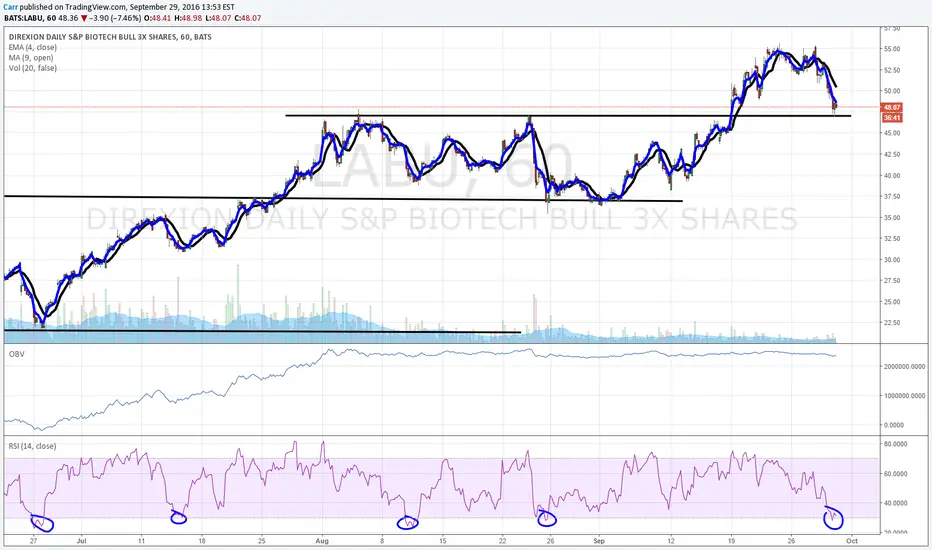Image resolution: width=932 pixels, height=550 pixels.
Task: Click the '27' date axis label
Action: (x=34, y=541)
